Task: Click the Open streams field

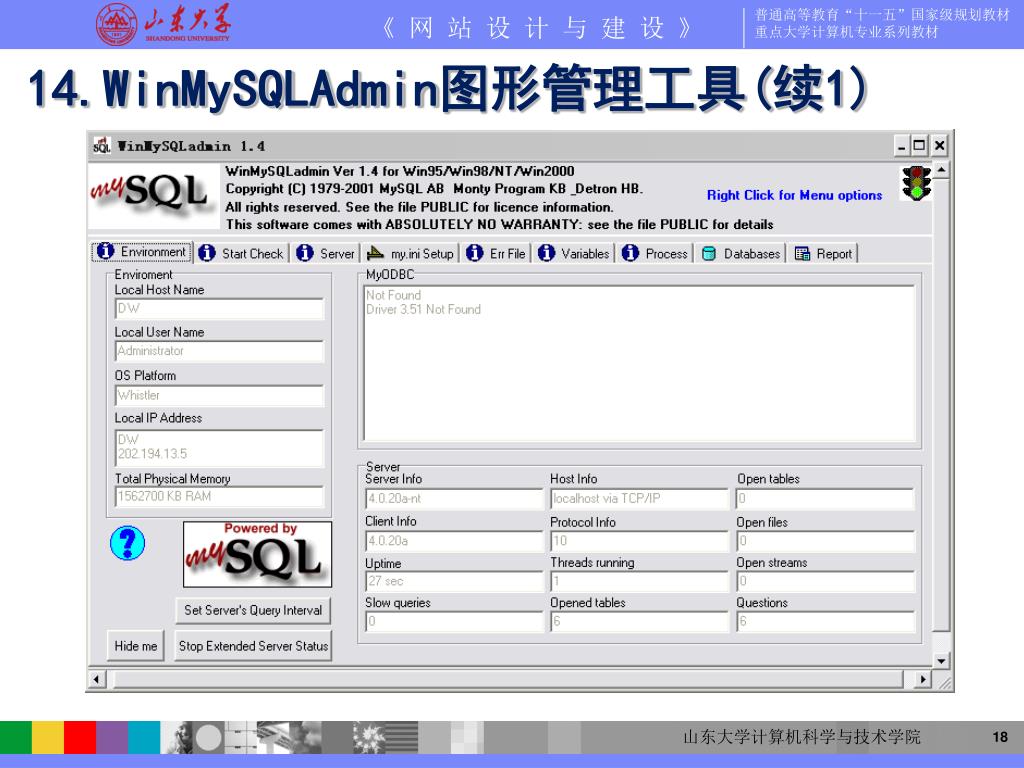Action: (826, 581)
